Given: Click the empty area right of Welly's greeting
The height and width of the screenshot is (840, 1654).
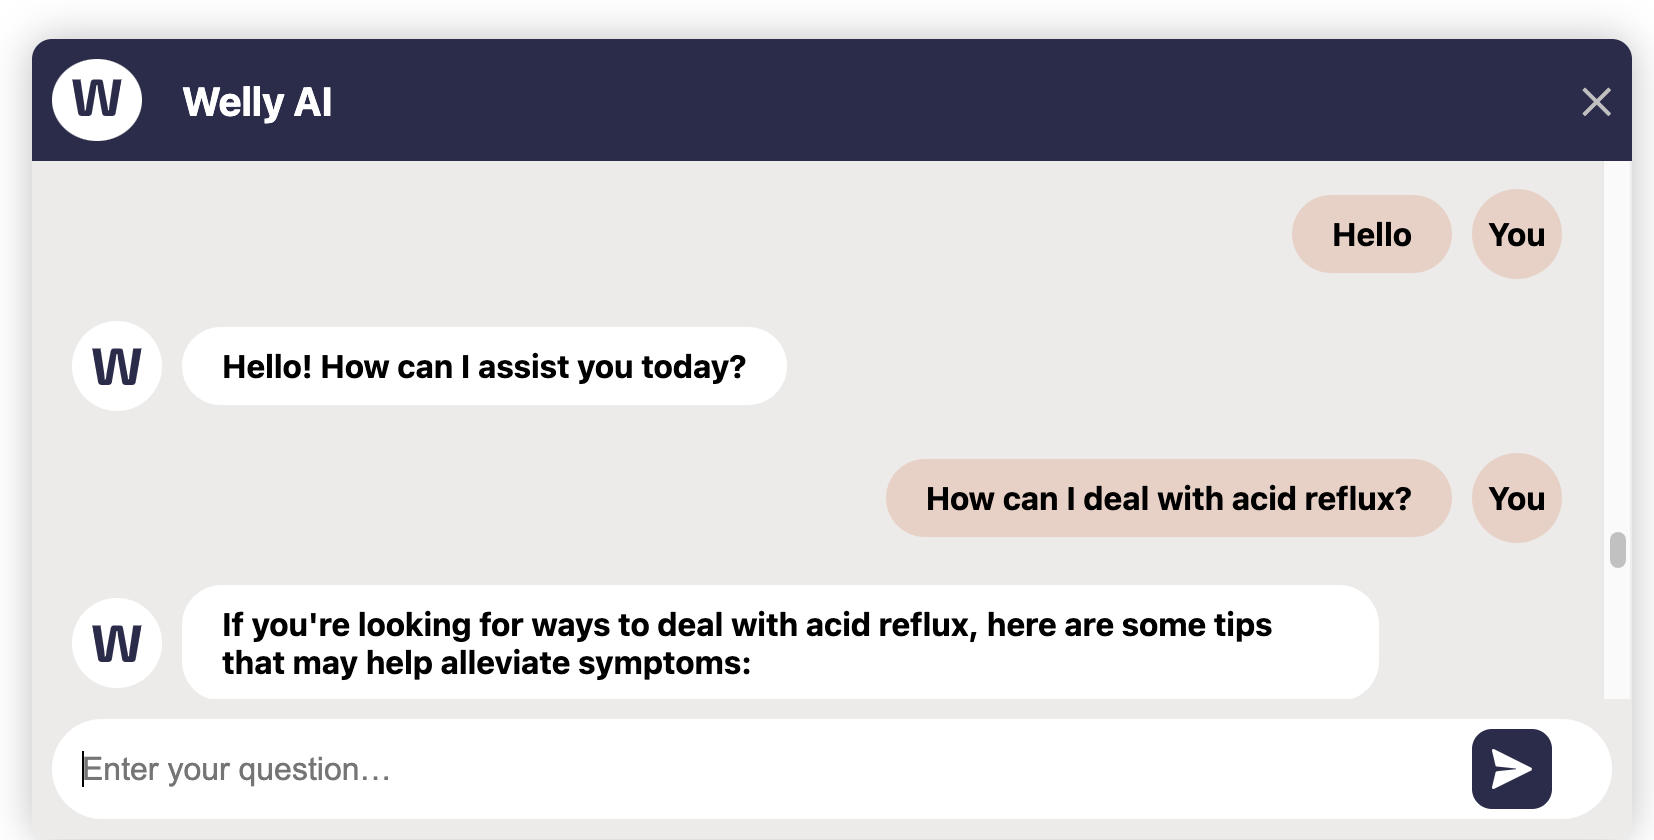Looking at the screenshot, I should pos(1150,367).
